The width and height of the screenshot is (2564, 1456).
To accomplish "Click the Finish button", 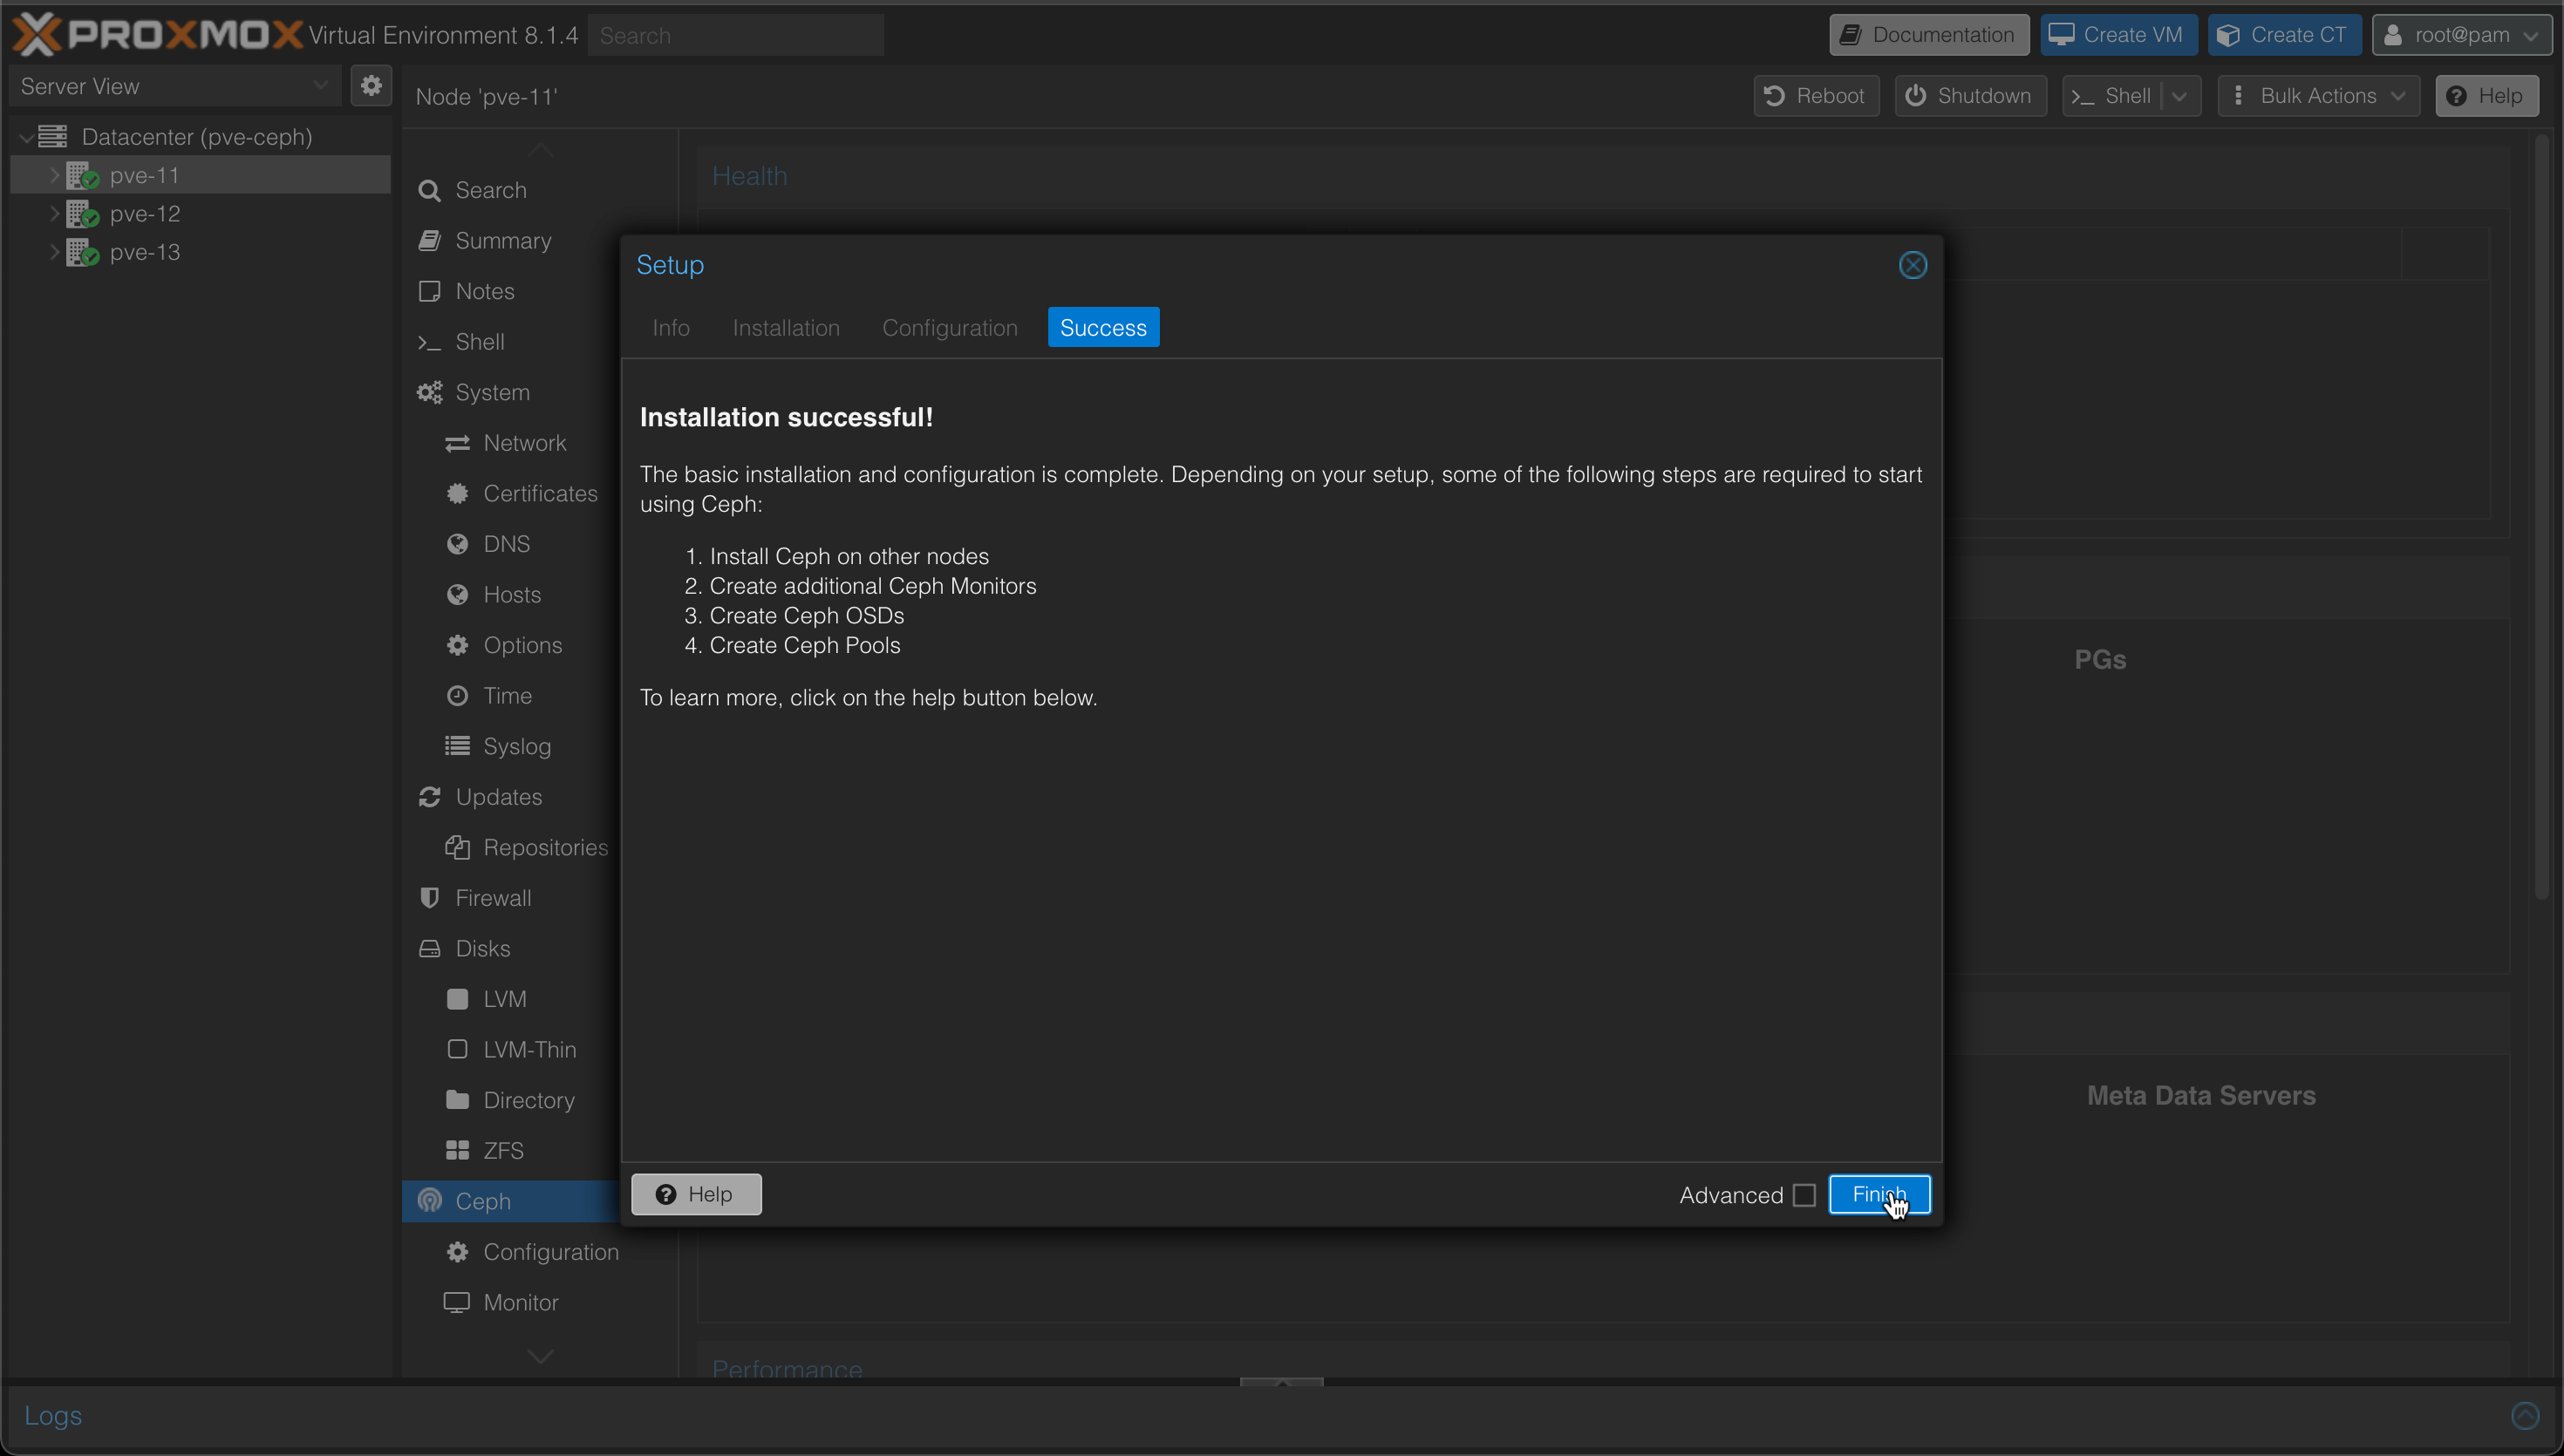I will coord(1877,1194).
